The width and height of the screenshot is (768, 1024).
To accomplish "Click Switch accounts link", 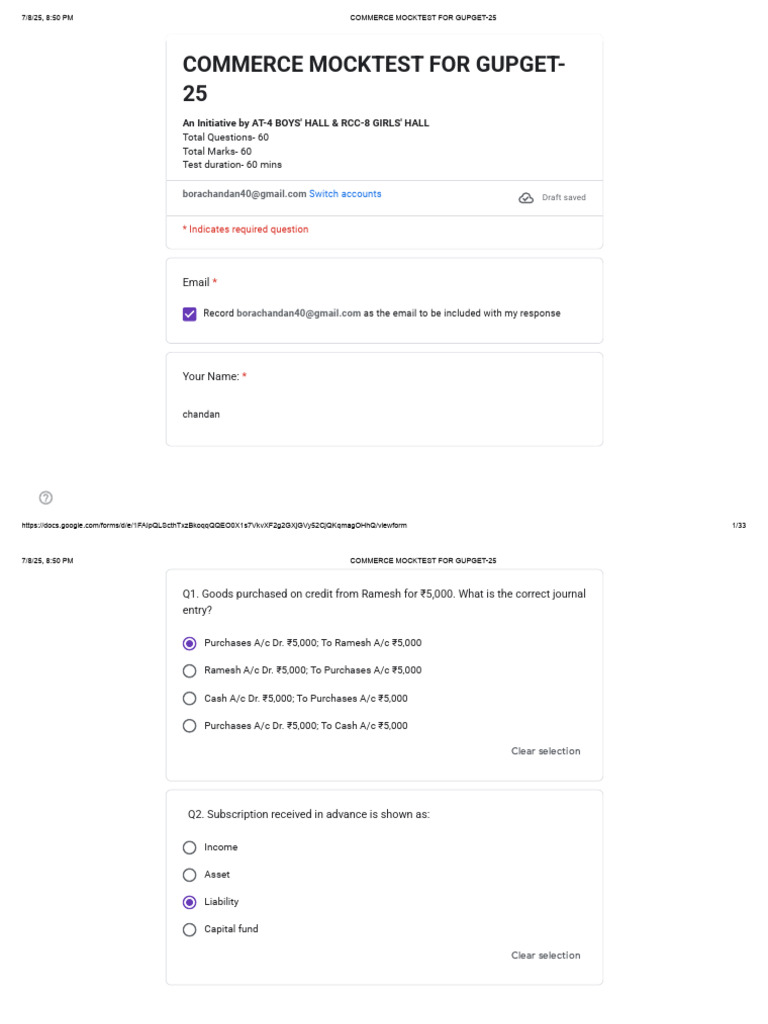I will [x=345, y=194].
